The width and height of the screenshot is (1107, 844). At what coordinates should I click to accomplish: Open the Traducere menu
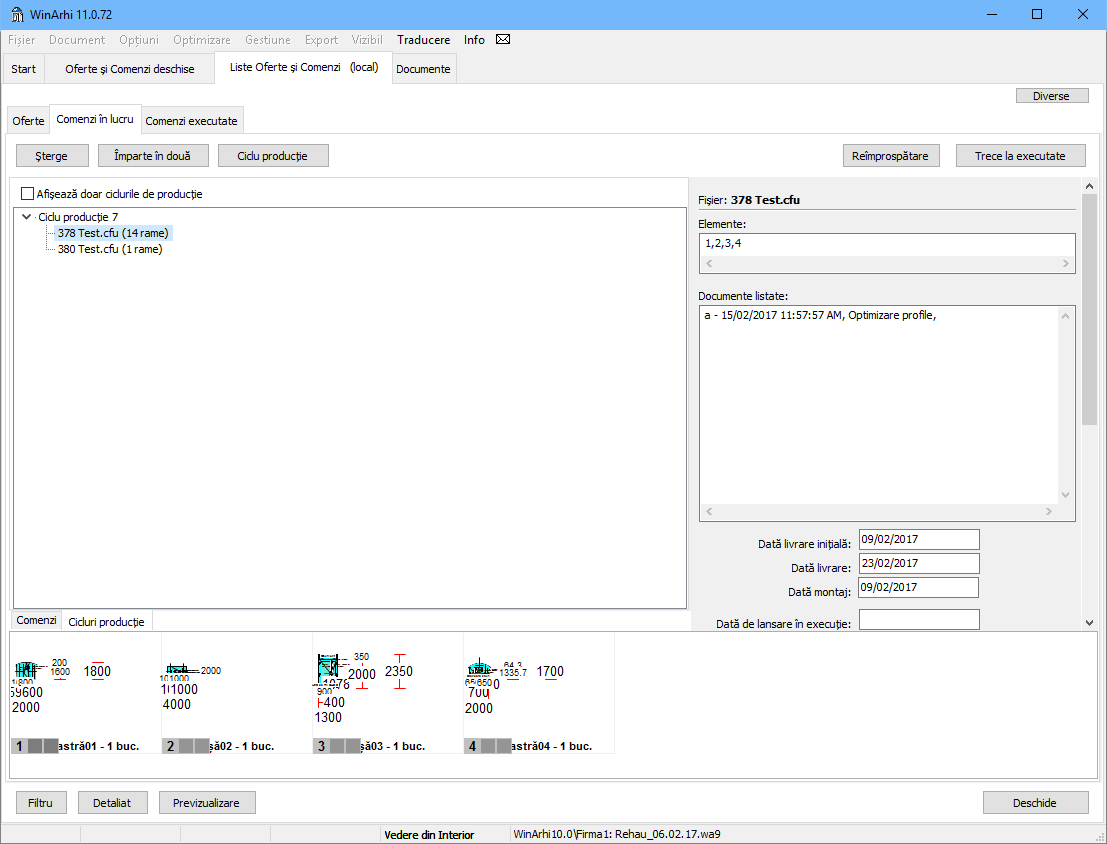click(423, 40)
